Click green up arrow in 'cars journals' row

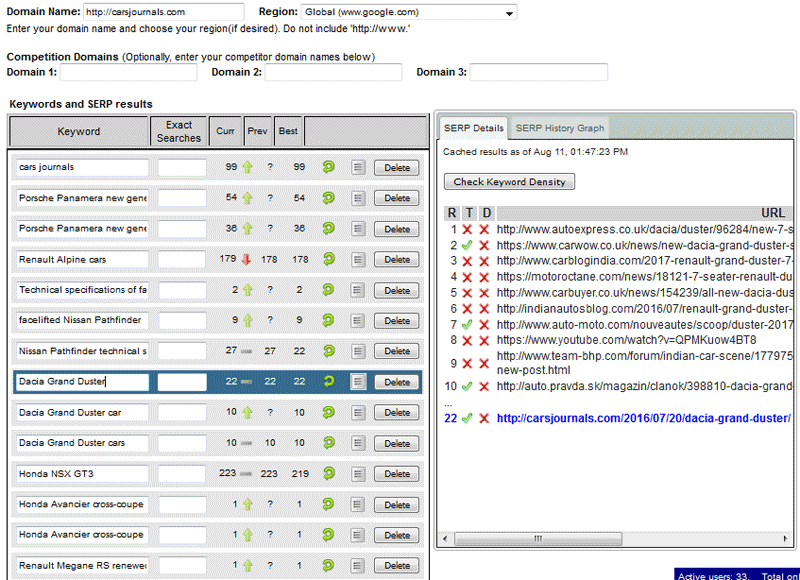247,167
